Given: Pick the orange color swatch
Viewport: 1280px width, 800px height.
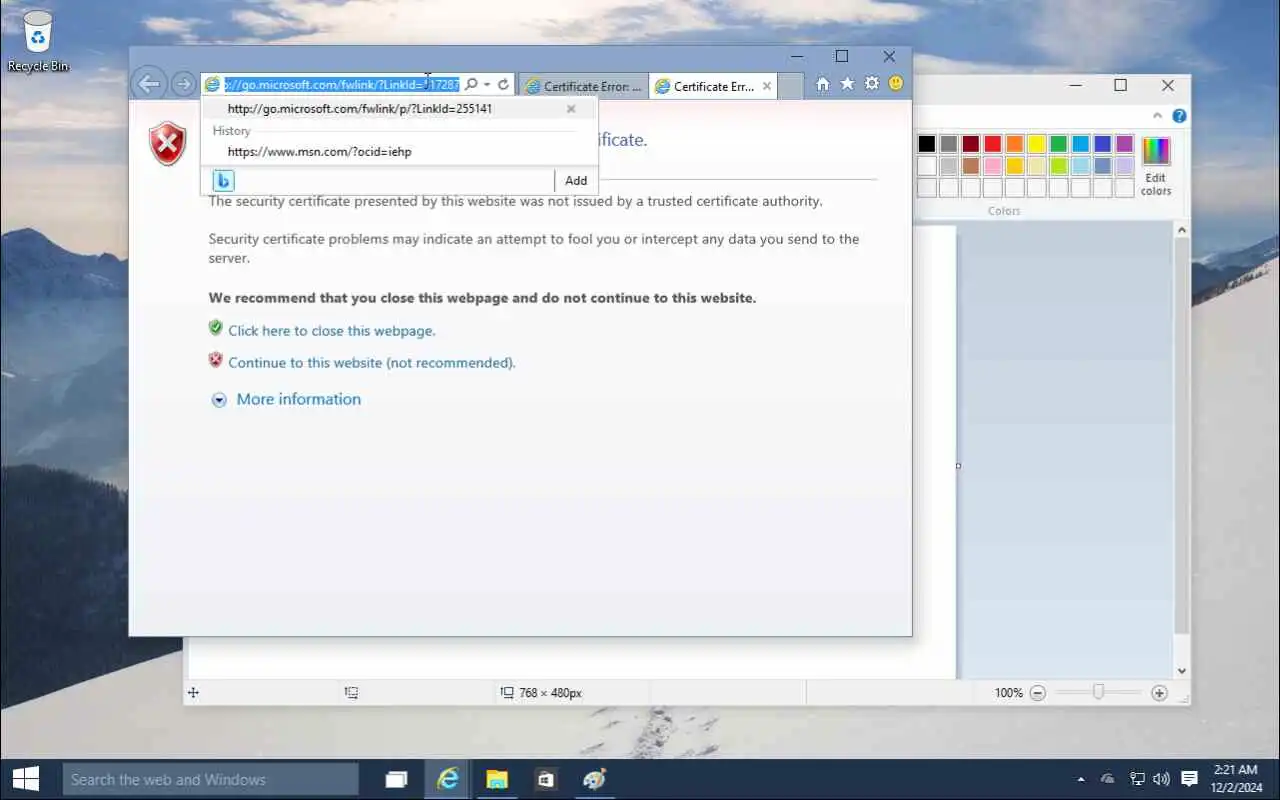Looking at the screenshot, I should (1015, 144).
